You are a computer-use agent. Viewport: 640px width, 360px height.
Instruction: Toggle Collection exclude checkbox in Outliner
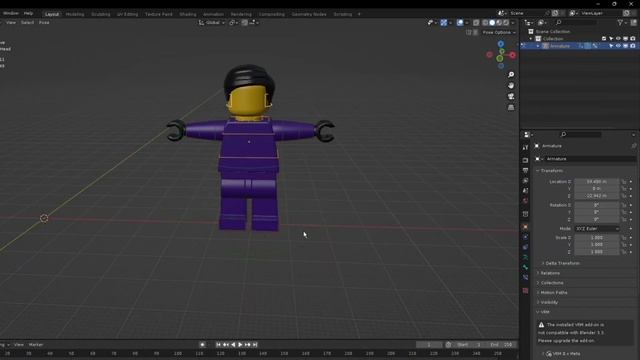pyautogui.click(x=604, y=39)
